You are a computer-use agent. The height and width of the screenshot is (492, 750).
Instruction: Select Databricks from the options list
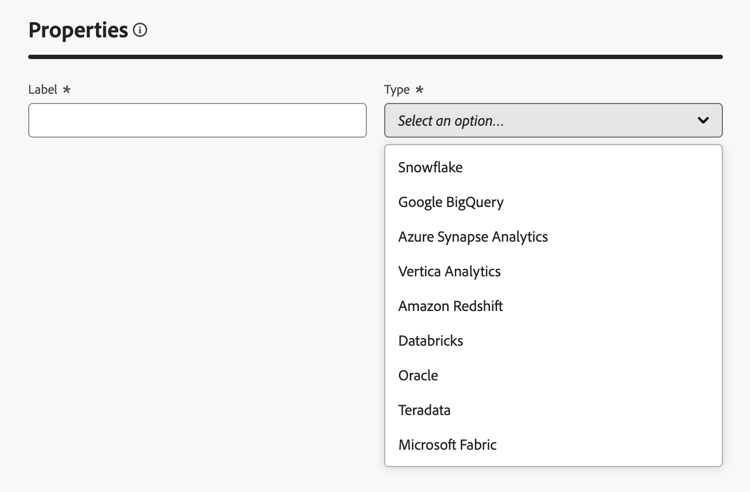pos(430,341)
